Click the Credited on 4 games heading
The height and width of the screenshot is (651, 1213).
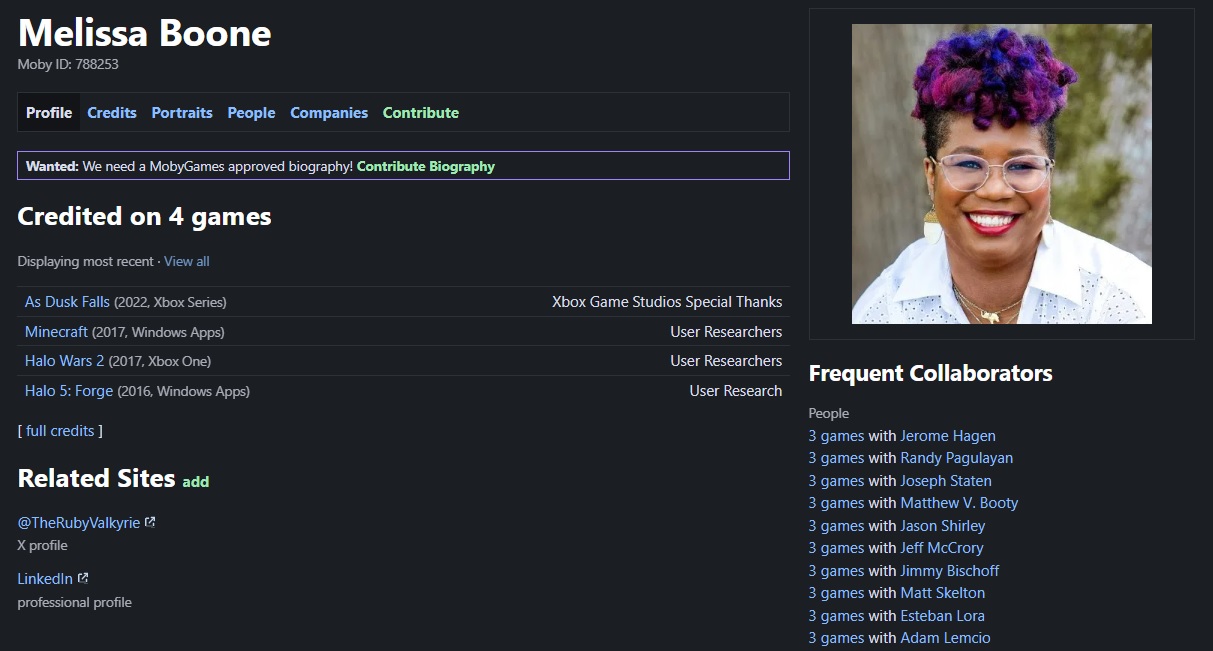click(x=145, y=217)
